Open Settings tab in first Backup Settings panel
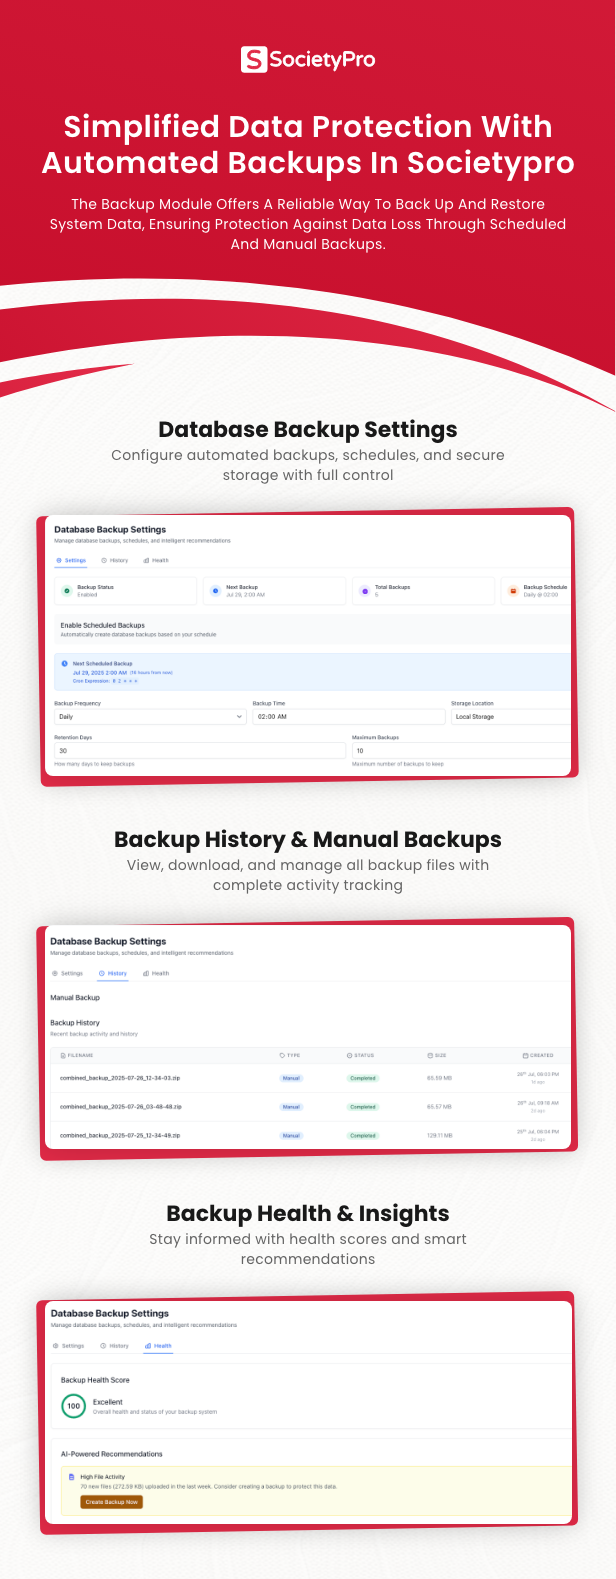 pos(71,560)
